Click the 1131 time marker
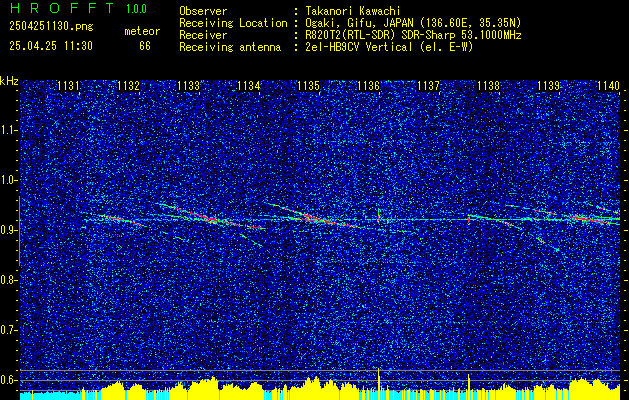 [x=69, y=85]
